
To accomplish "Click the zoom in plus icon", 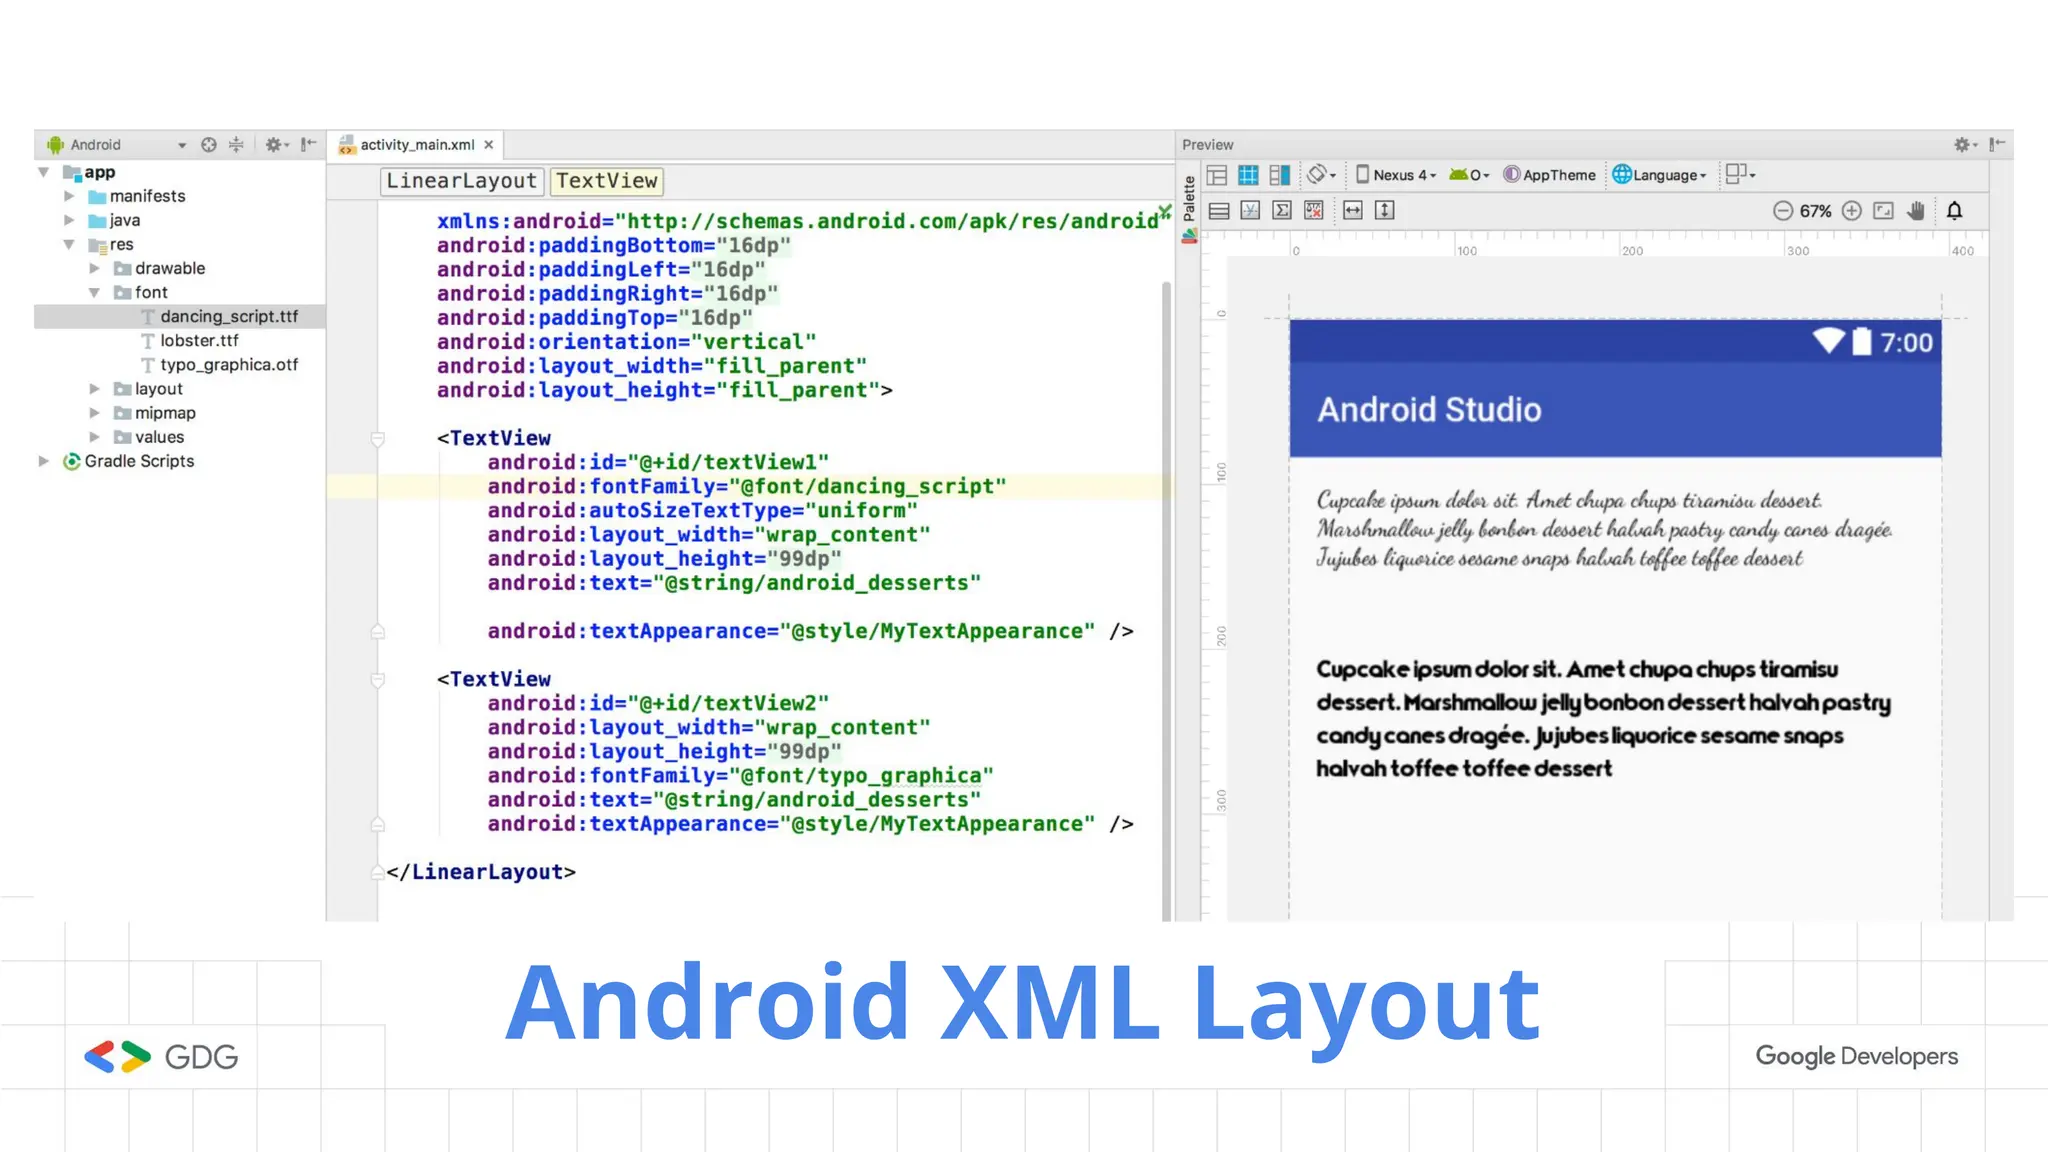I will click(x=1852, y=211).
